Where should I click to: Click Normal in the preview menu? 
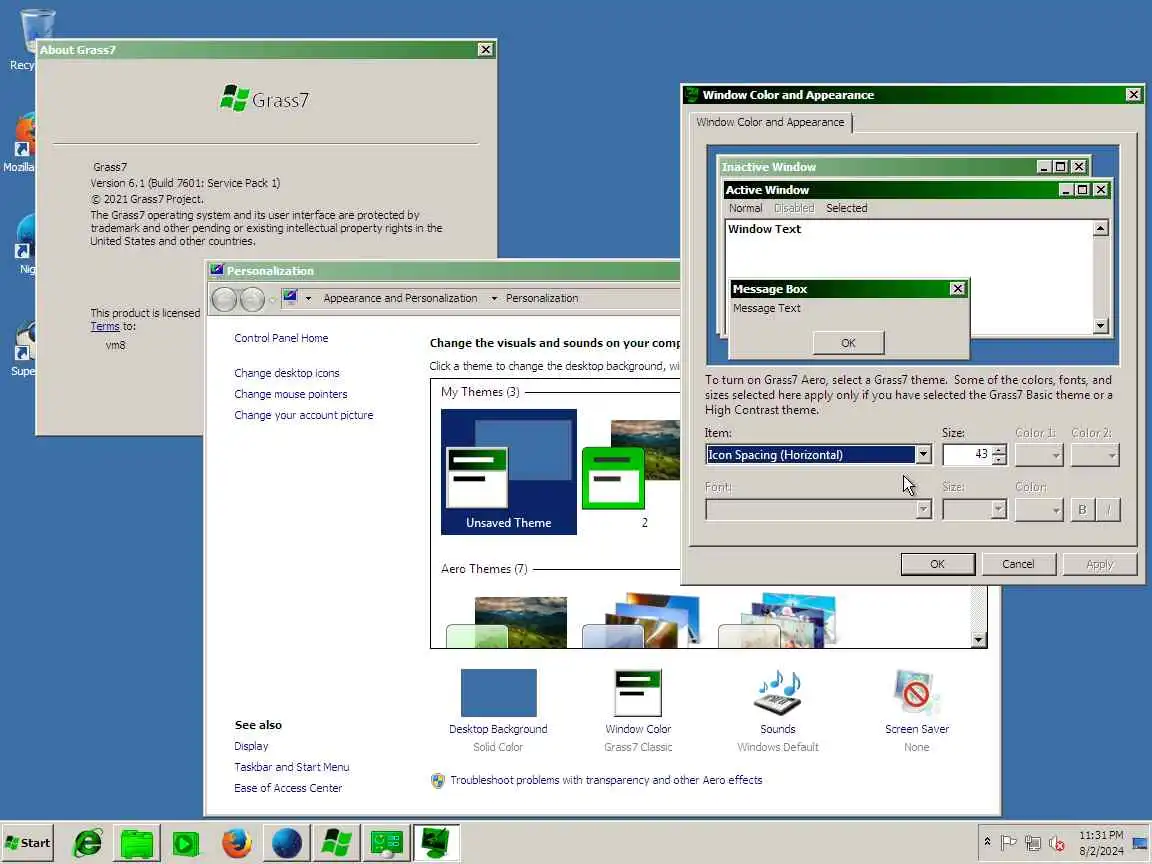coord(745,208)
